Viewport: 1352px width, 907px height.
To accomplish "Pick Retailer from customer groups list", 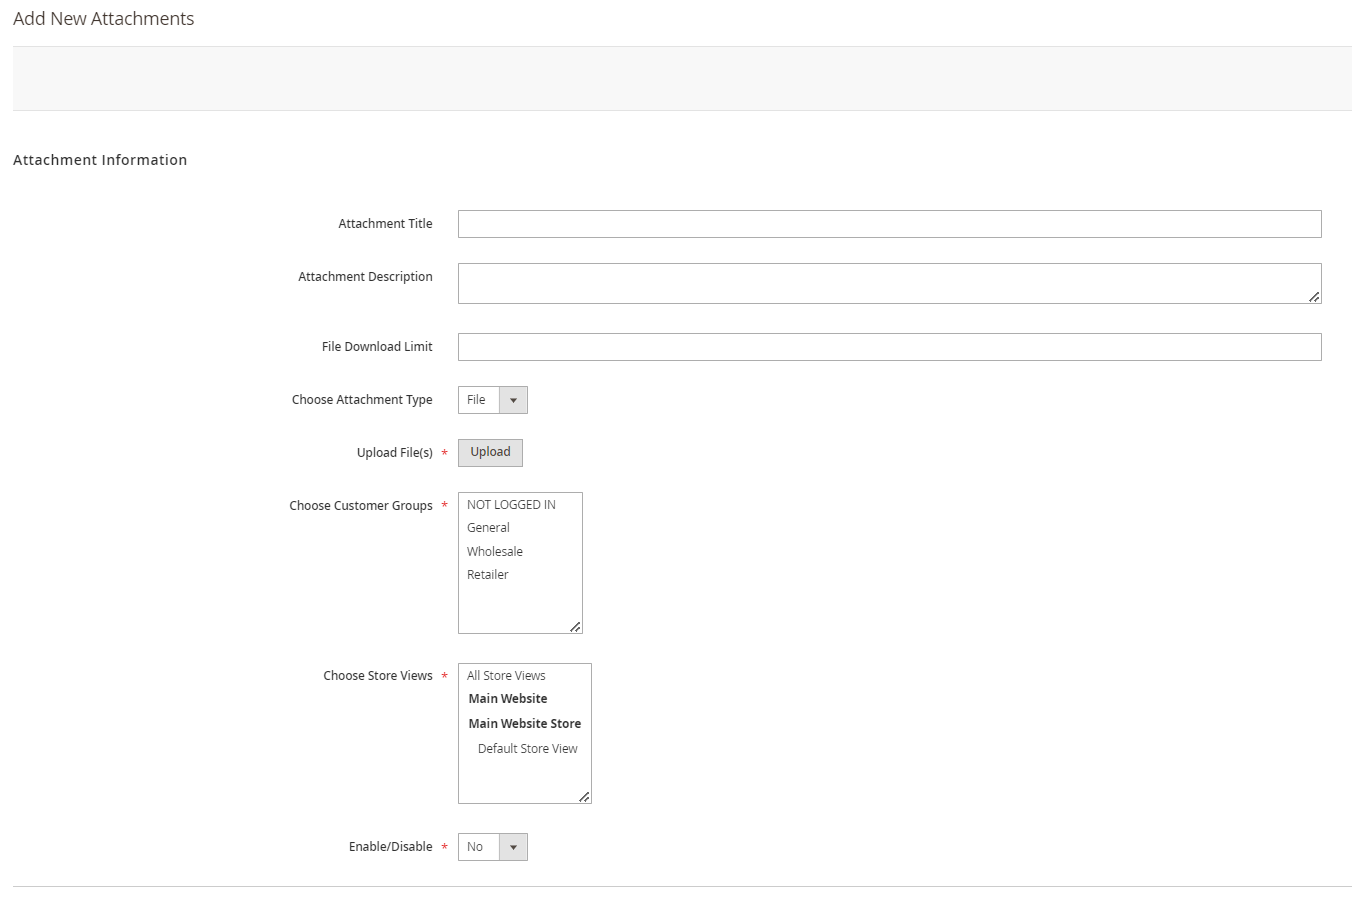I will [x=488, y=575].
